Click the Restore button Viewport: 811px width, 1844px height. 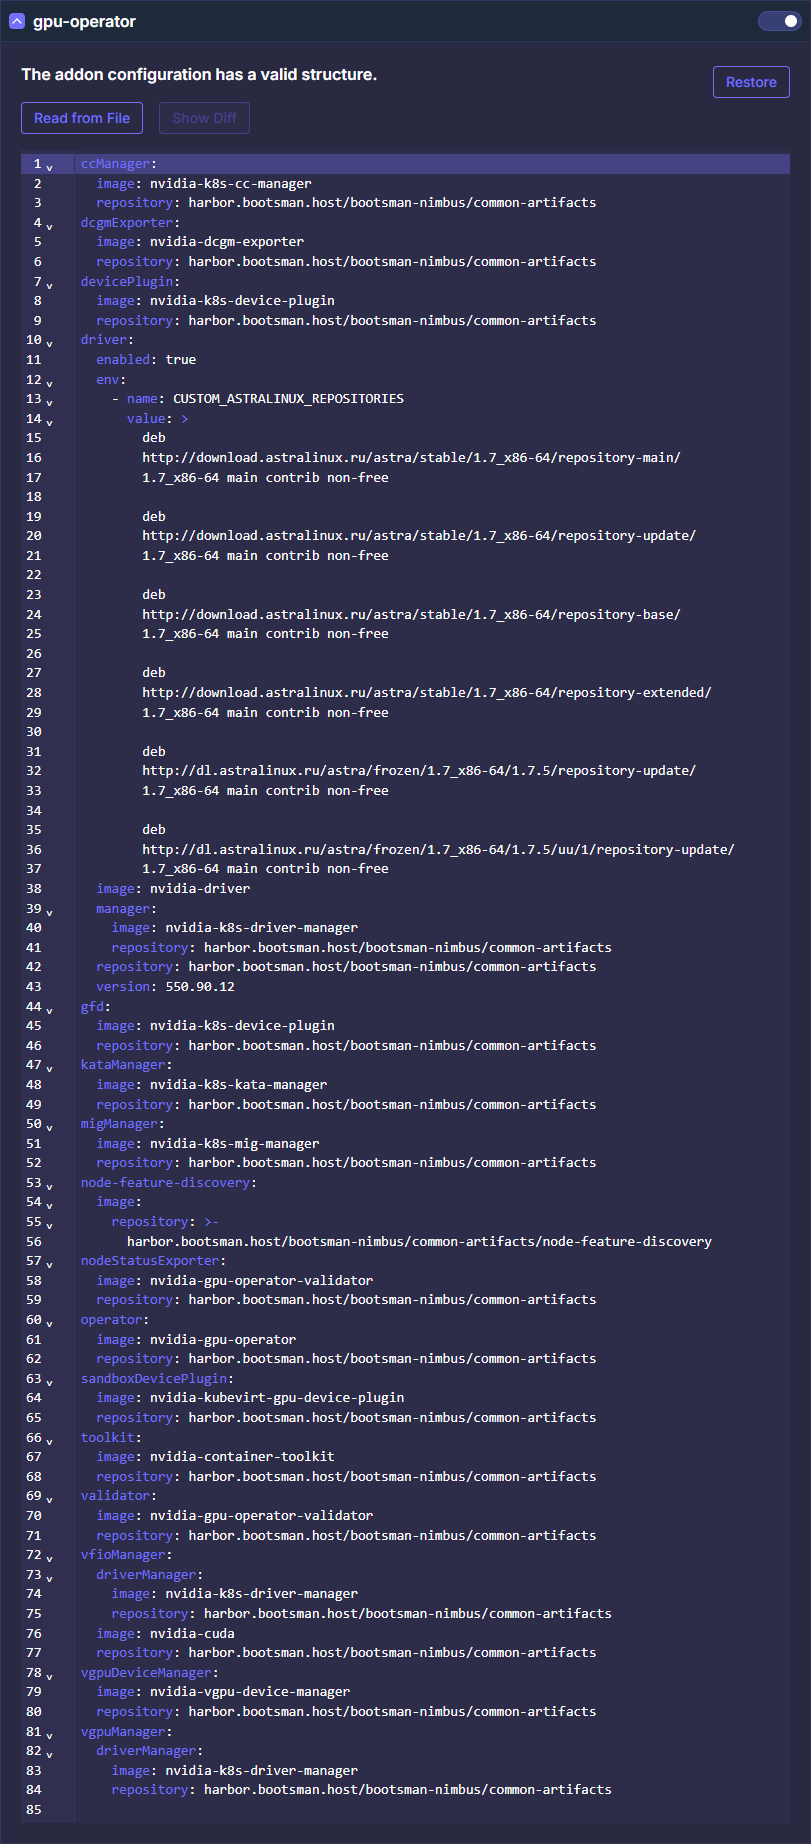pos(751,82)
